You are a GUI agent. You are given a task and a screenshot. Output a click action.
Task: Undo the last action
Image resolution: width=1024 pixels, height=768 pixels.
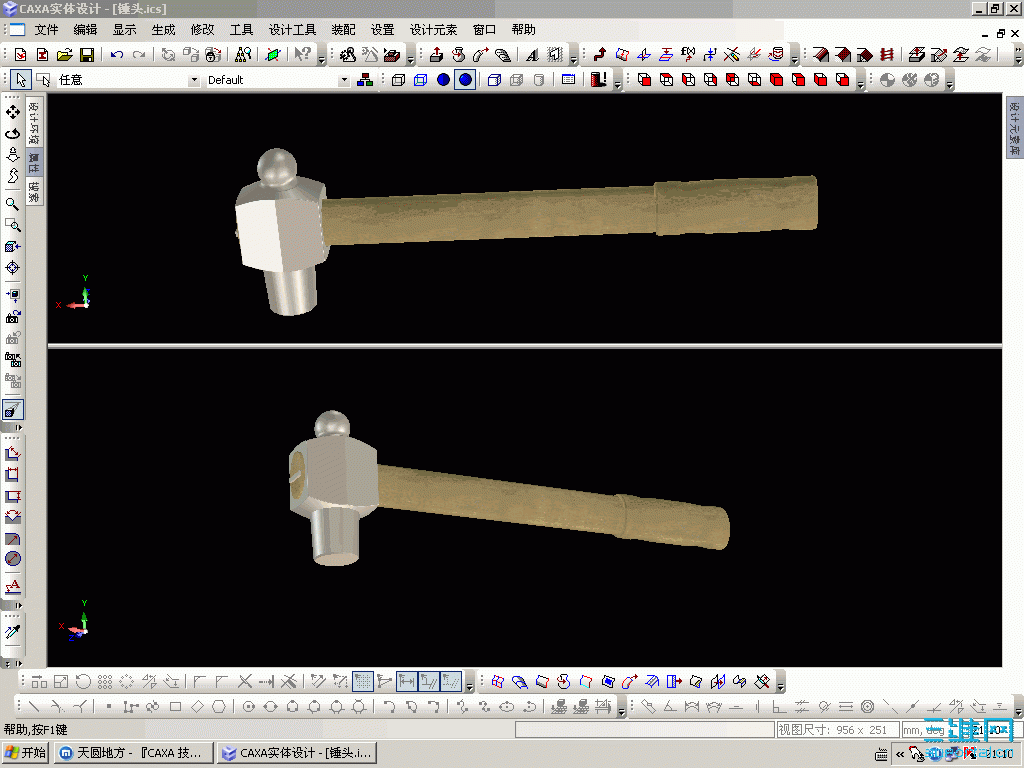(x=117, y=54)
